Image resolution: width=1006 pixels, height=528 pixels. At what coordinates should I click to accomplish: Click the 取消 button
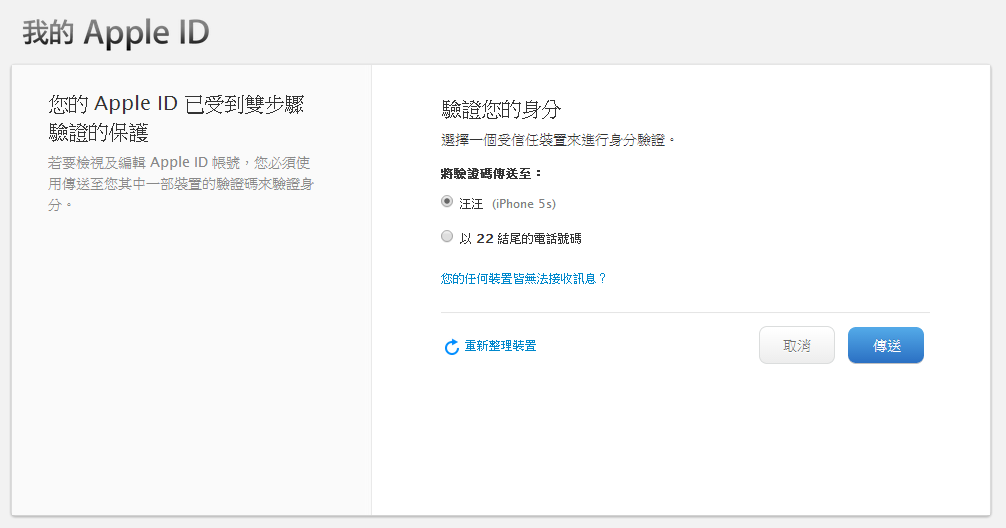coord(797,345)
